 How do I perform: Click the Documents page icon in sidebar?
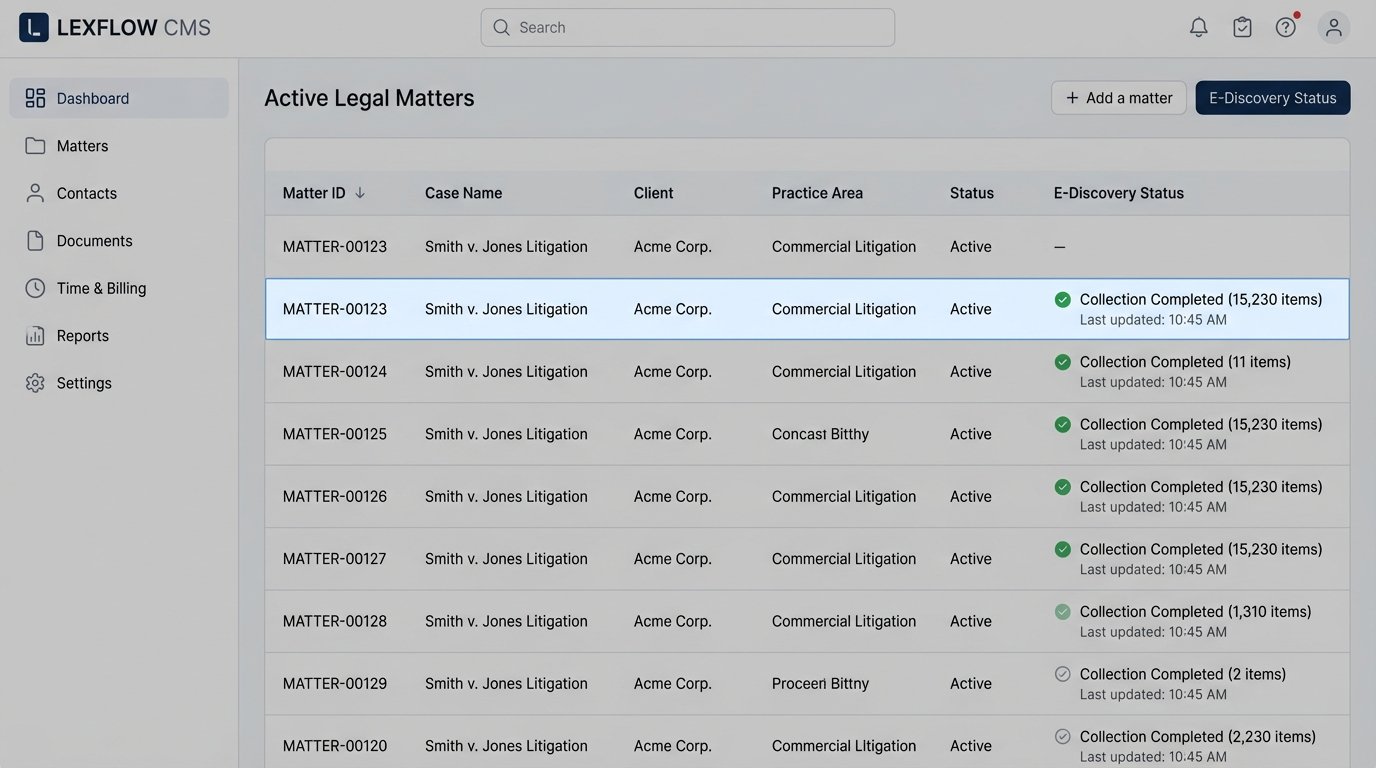click(34, 240)
